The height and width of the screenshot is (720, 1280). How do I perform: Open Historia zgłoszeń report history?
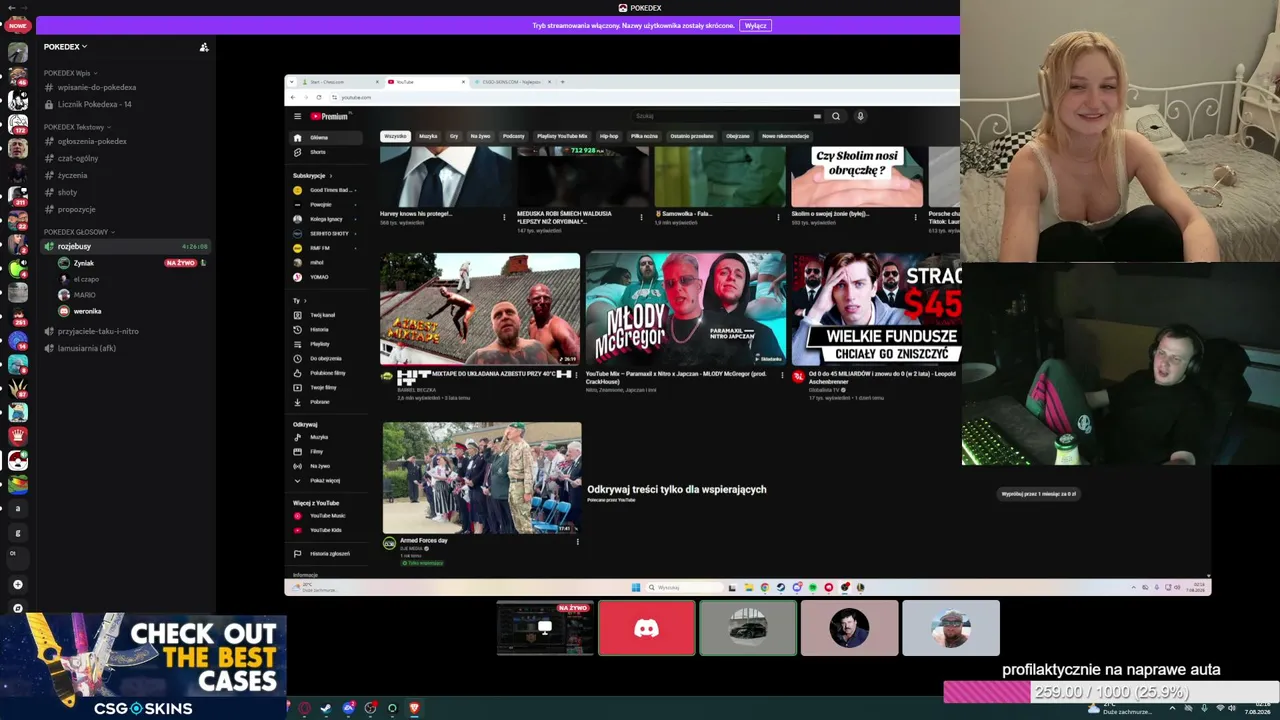coord(326,553)
